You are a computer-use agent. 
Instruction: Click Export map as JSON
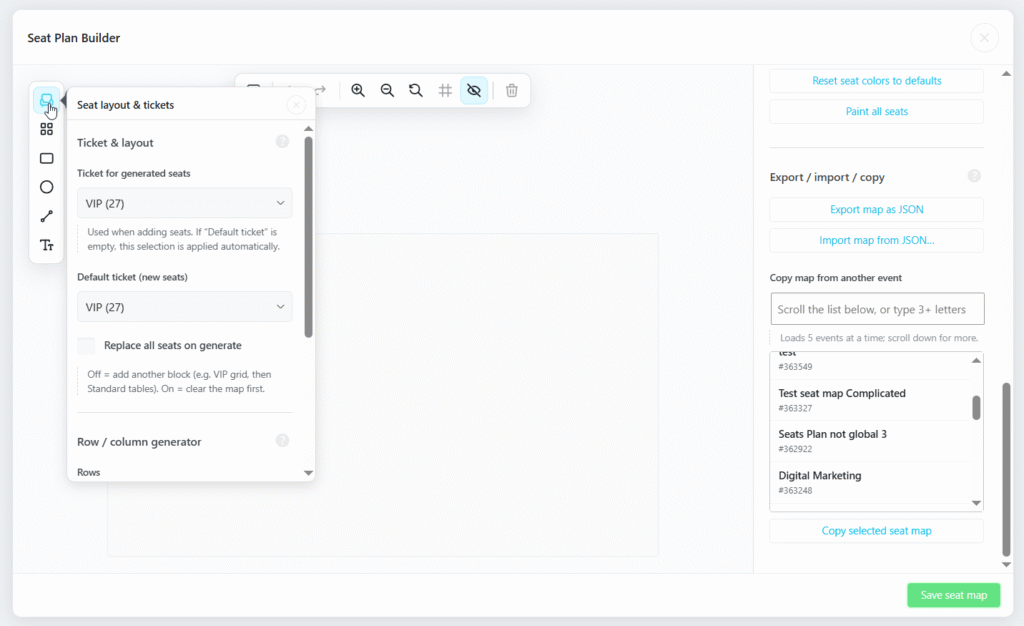(876, 210)
